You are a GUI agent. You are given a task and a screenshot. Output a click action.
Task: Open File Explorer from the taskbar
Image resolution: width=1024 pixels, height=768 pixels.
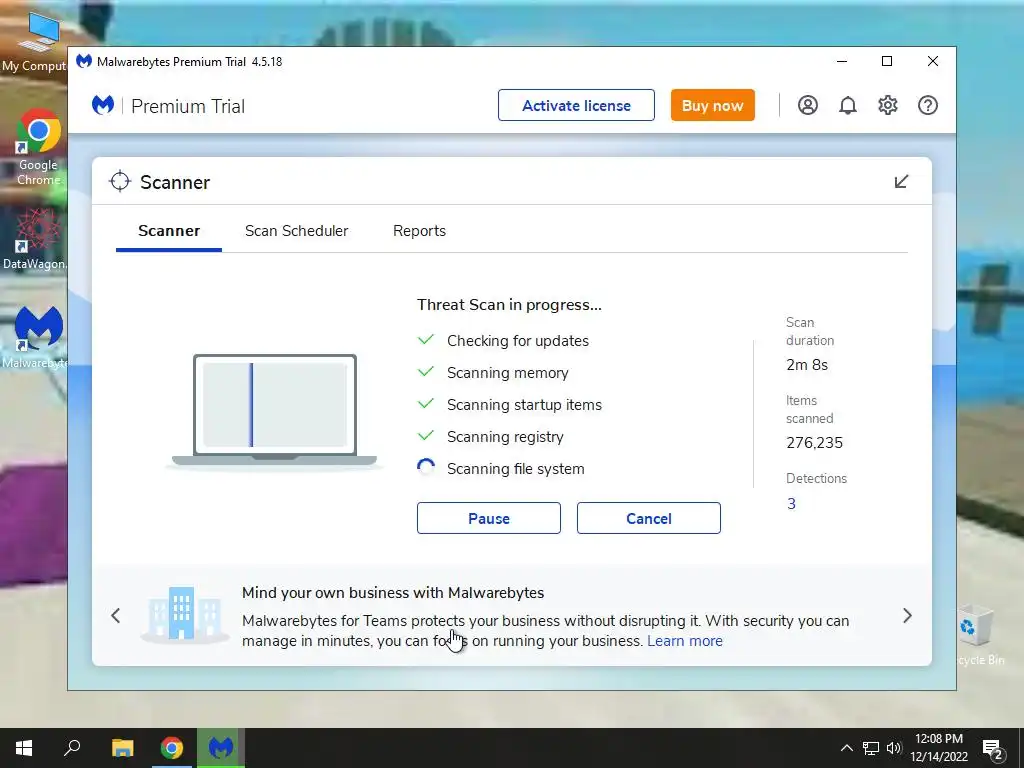[122, 748]
